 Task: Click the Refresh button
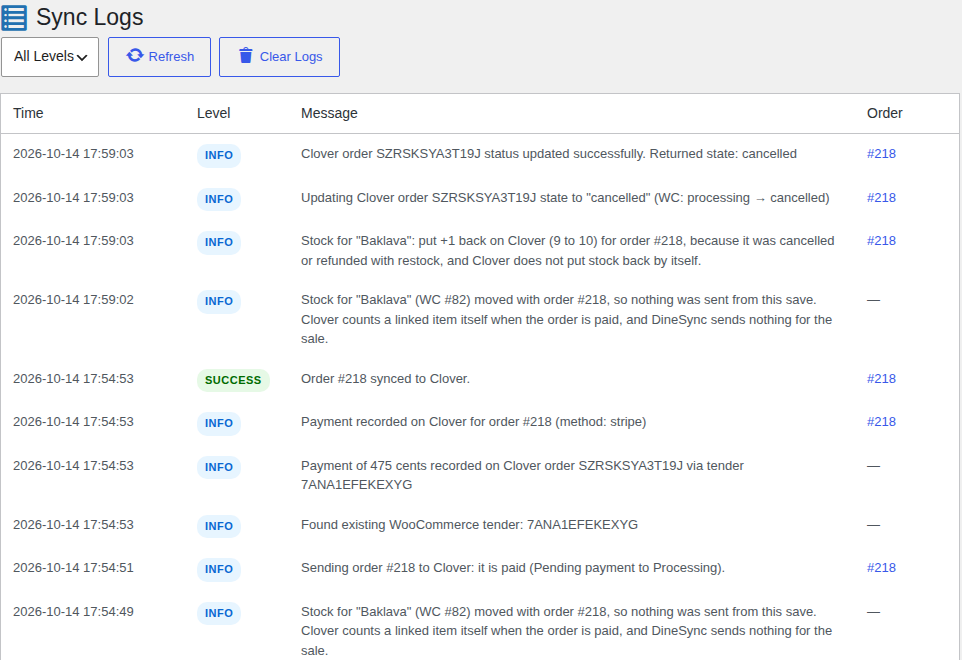[160, 57]
